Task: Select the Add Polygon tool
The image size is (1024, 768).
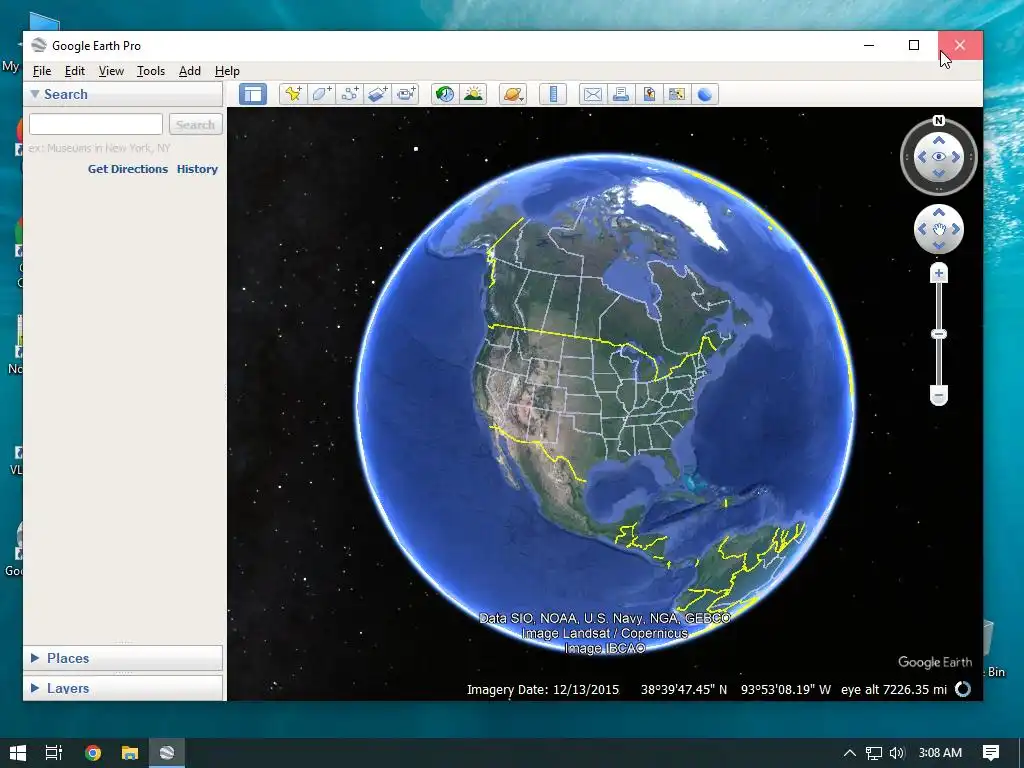Action: pyautogui.click(x=321, y=94)
